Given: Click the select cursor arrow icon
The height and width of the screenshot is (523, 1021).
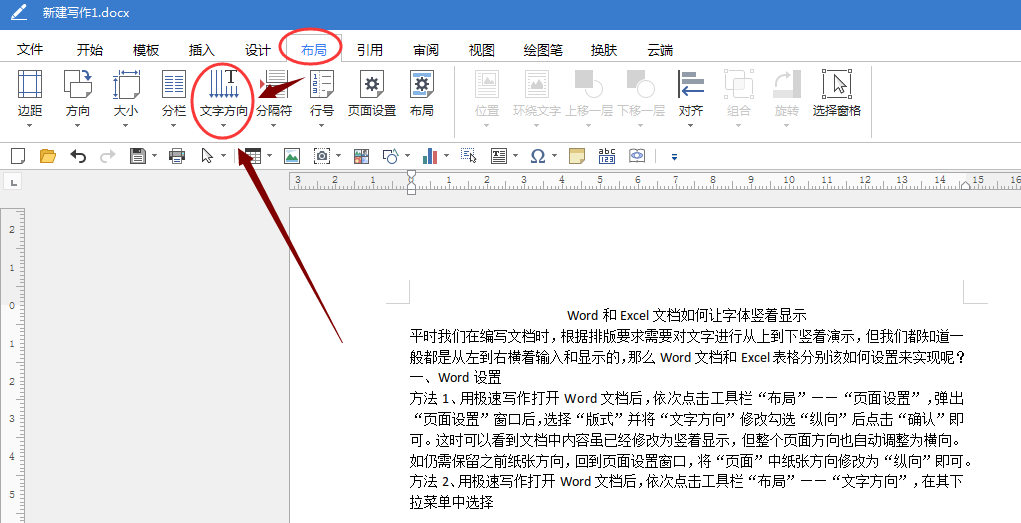Looking at the screenshot, I should [x=207, y=156].
